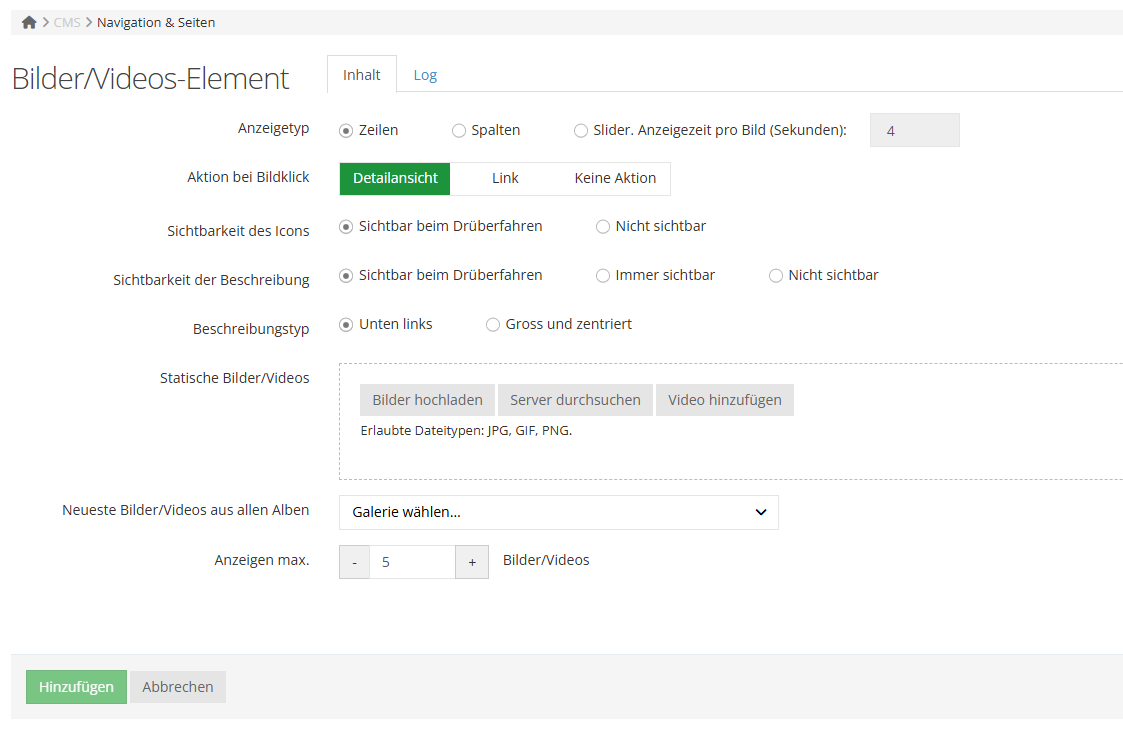
Task: Select the Inhalt tab
Action: (x=362, y=75)
